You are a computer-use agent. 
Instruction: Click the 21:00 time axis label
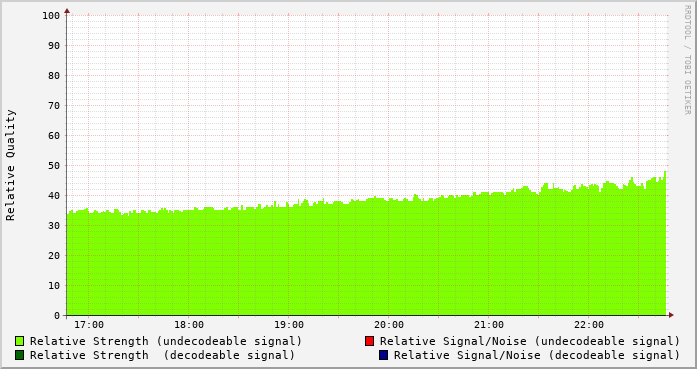point(489,325)
